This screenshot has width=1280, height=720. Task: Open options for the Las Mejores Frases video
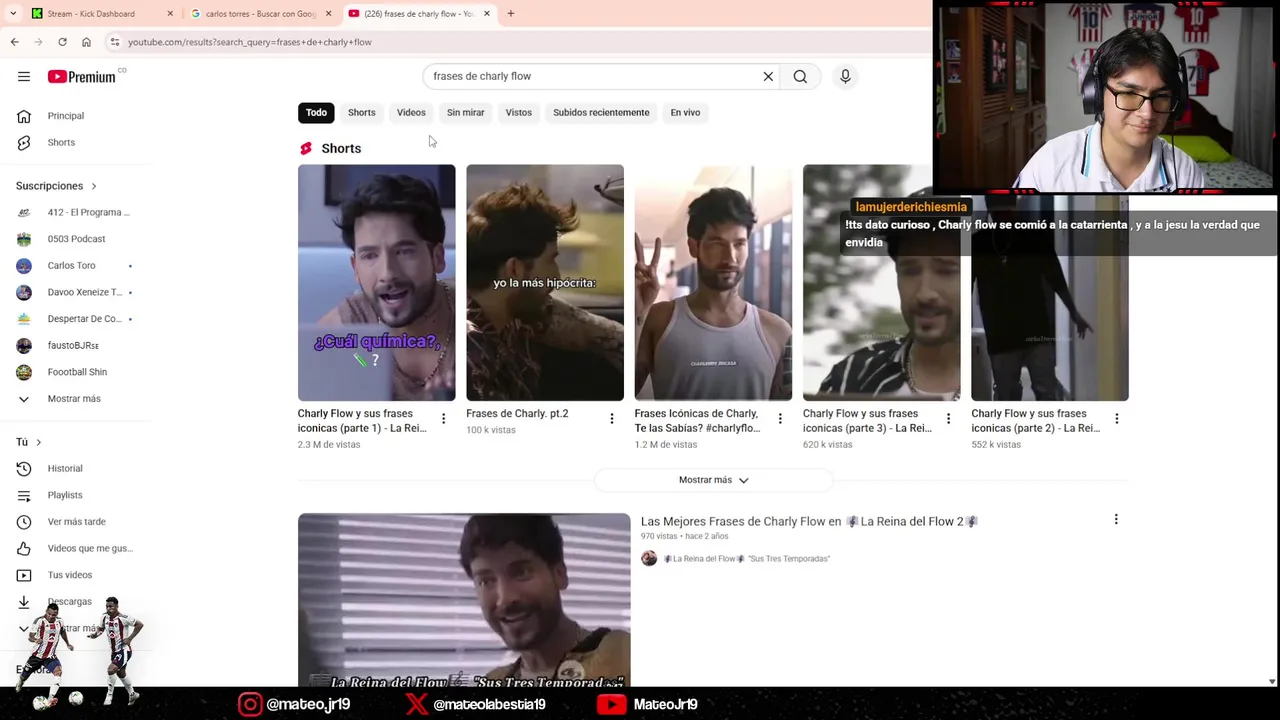[x=1116, y=519]
